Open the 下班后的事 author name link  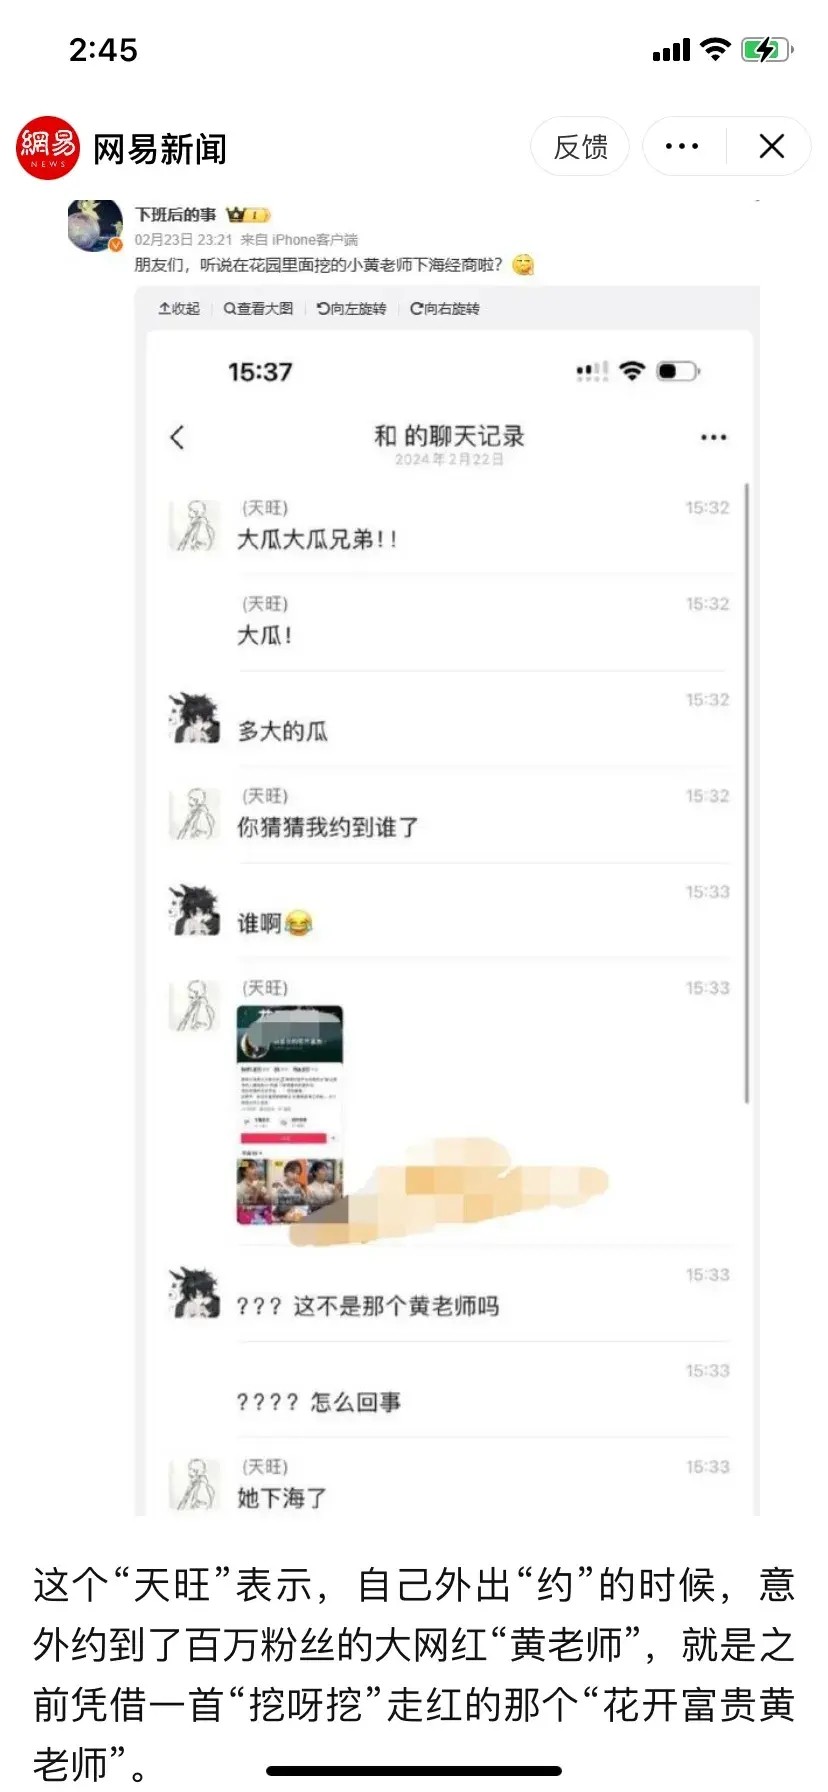[176, 215]
